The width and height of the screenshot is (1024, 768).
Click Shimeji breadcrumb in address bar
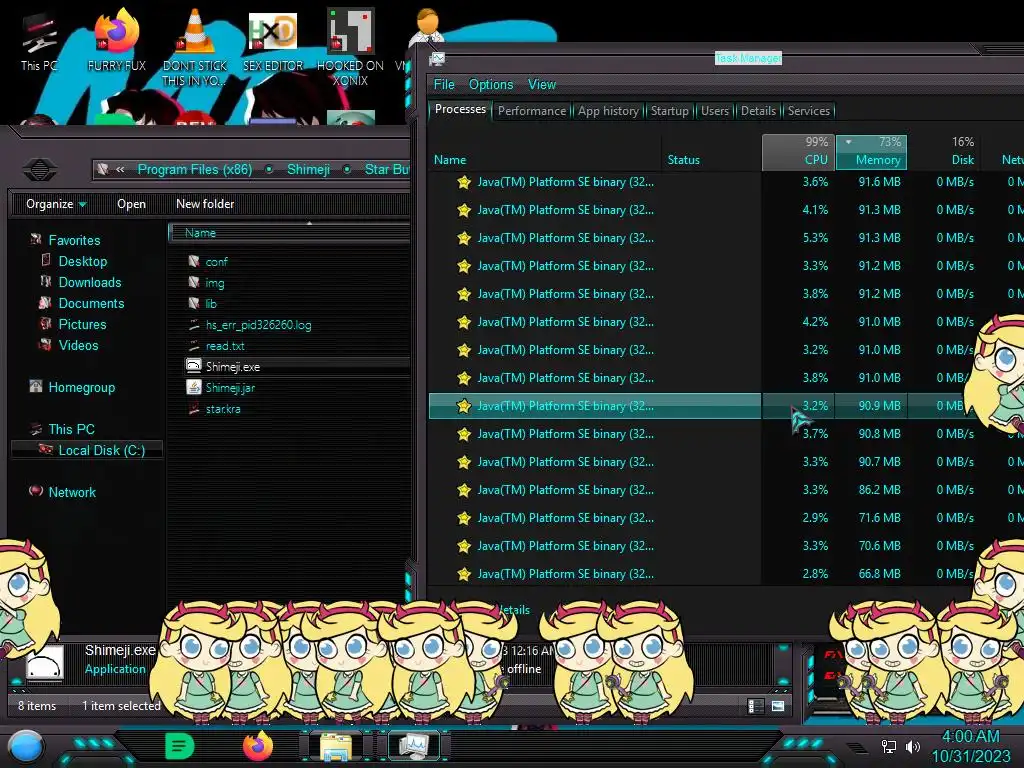(x=308, y=170)
